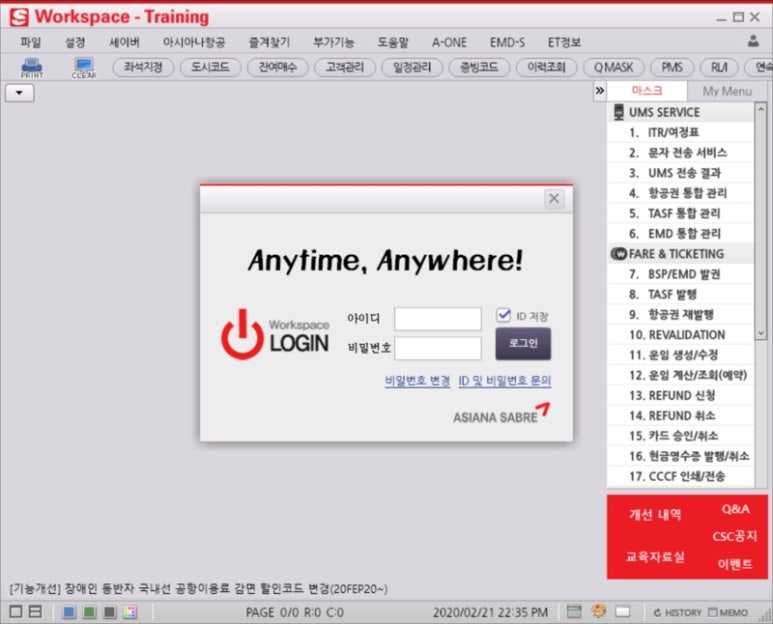Click the 좌석지정 toolbar button

[x=143, y=68]
